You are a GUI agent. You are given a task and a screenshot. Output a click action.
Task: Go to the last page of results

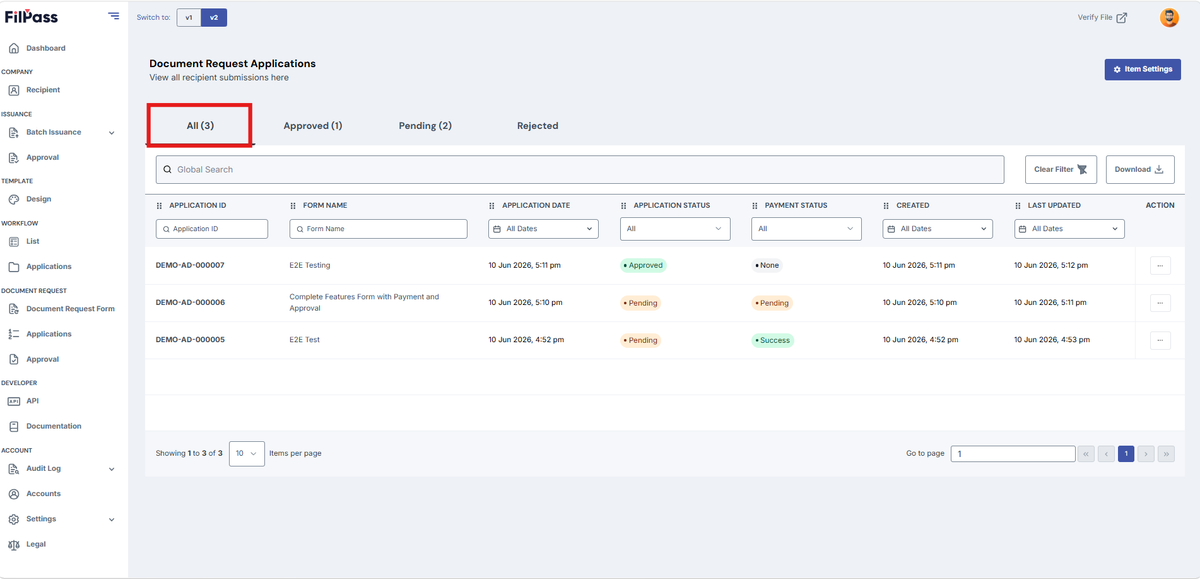1166,454
